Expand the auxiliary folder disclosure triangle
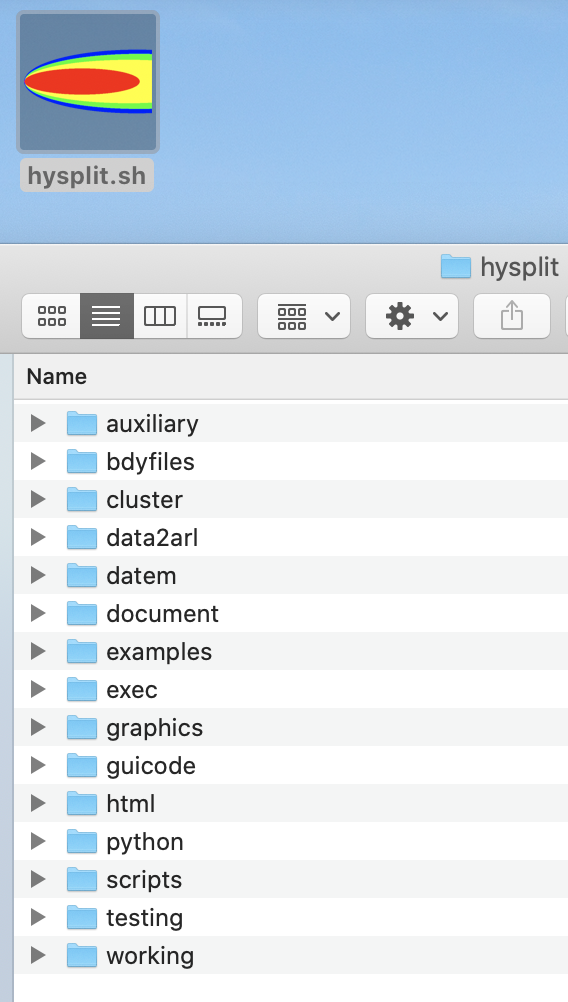This screenshot has width=568, height=1002. pos(38,423)
